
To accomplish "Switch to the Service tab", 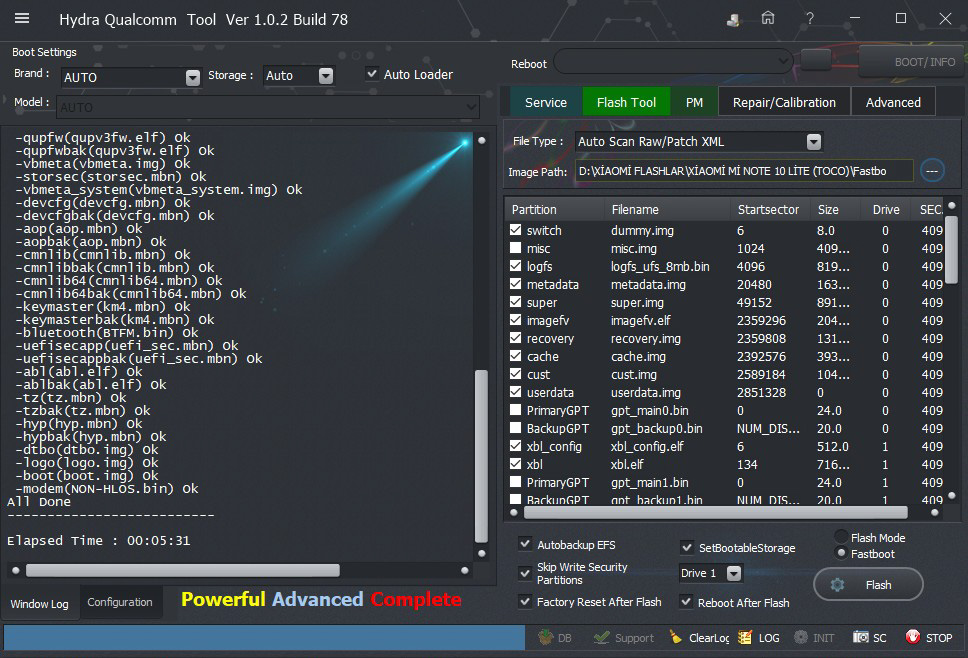I will point(546,102).
